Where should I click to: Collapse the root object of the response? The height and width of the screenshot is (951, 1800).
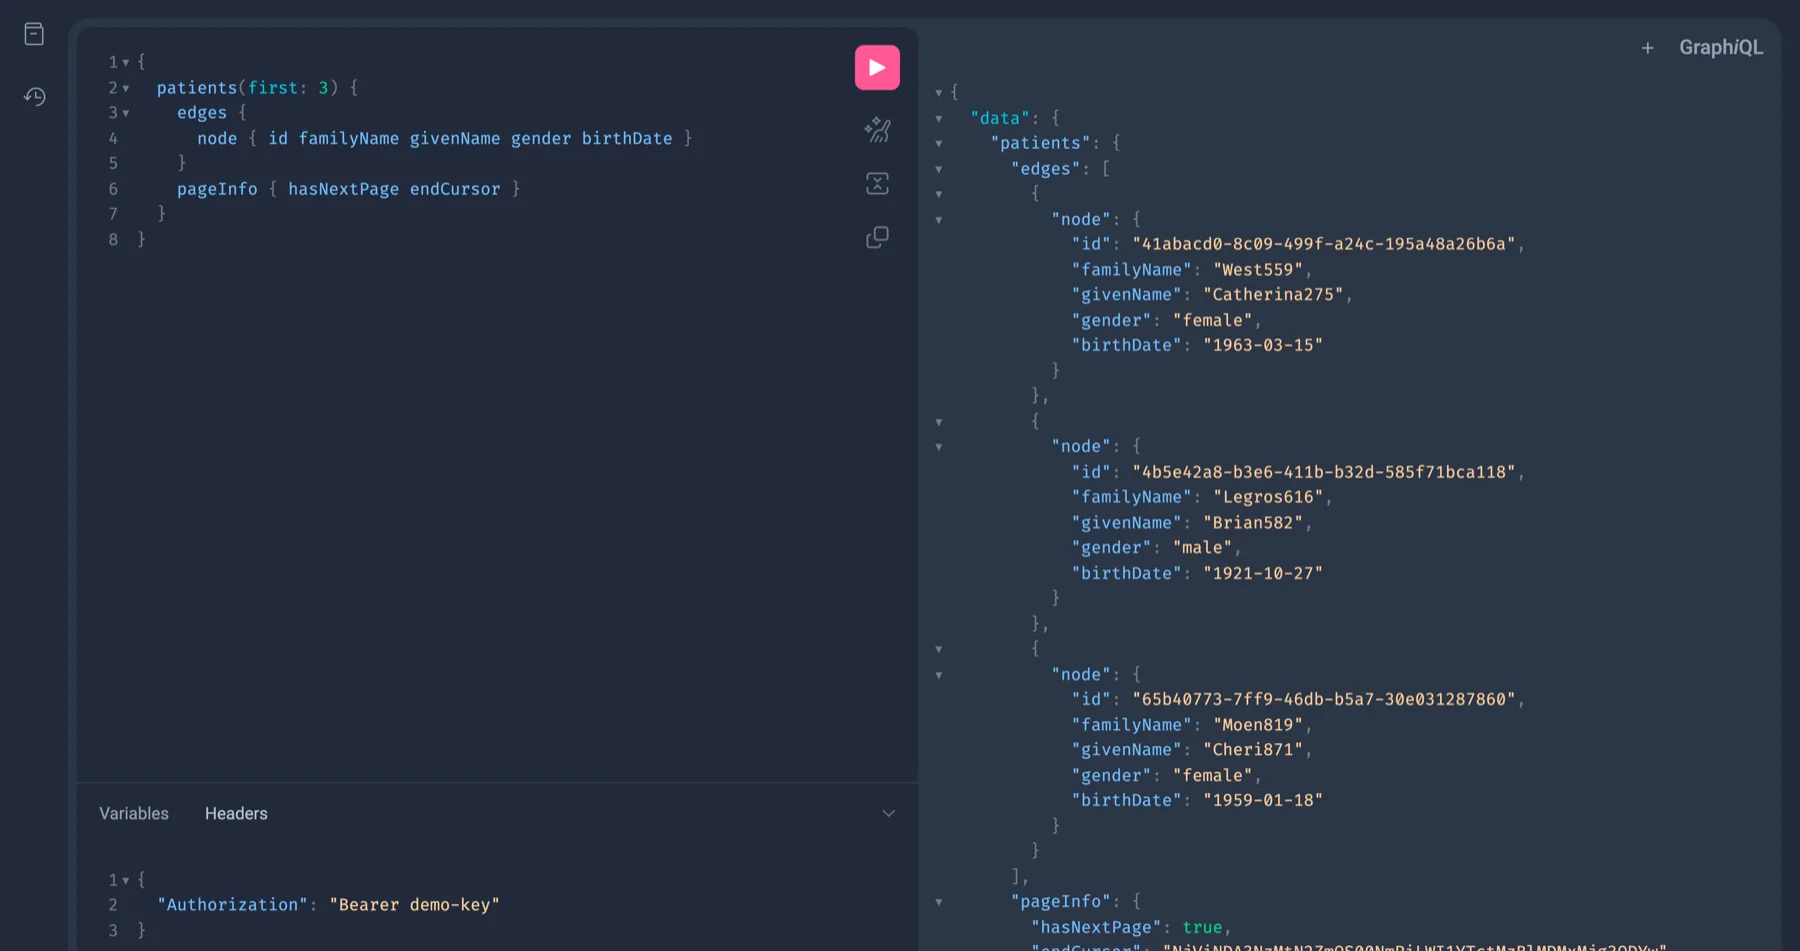[x=939, y=93]
